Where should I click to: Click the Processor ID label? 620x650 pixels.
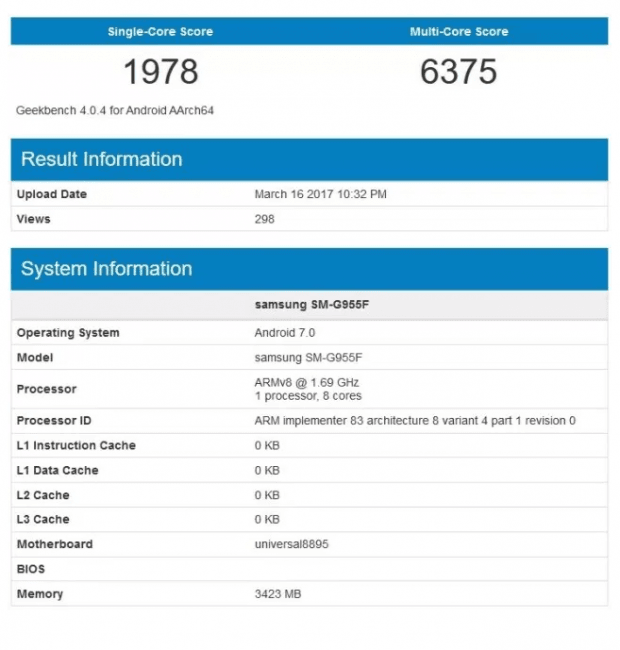point(54,420)
